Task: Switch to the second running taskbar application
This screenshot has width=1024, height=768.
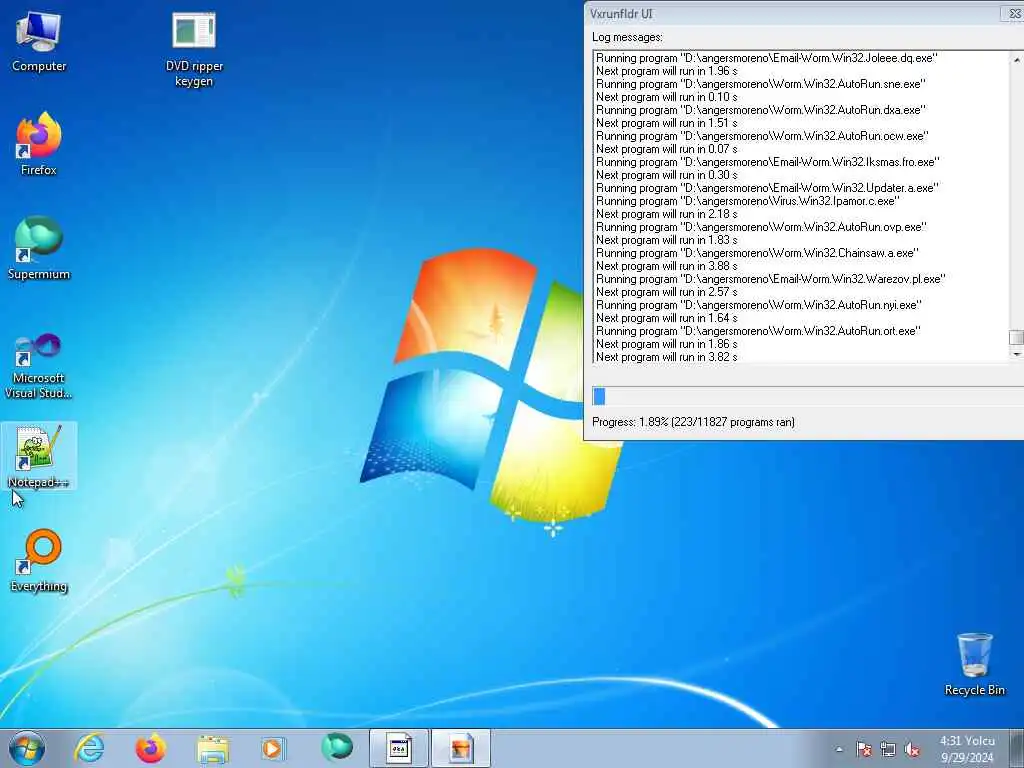Action: click(460, 748)
